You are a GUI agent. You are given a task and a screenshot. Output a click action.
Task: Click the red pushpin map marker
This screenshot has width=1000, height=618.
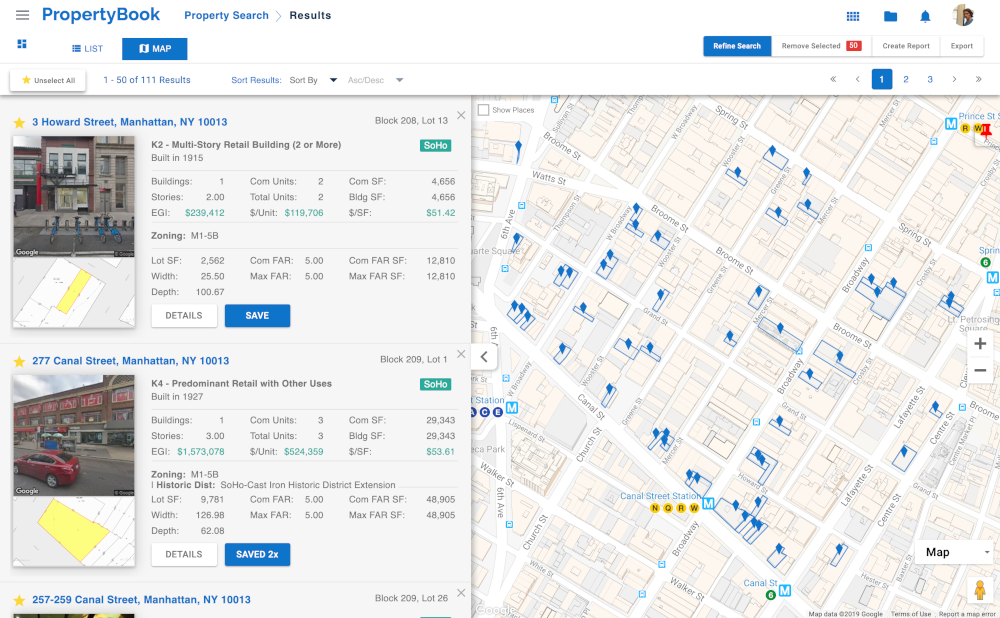click(x=985, y=131)
